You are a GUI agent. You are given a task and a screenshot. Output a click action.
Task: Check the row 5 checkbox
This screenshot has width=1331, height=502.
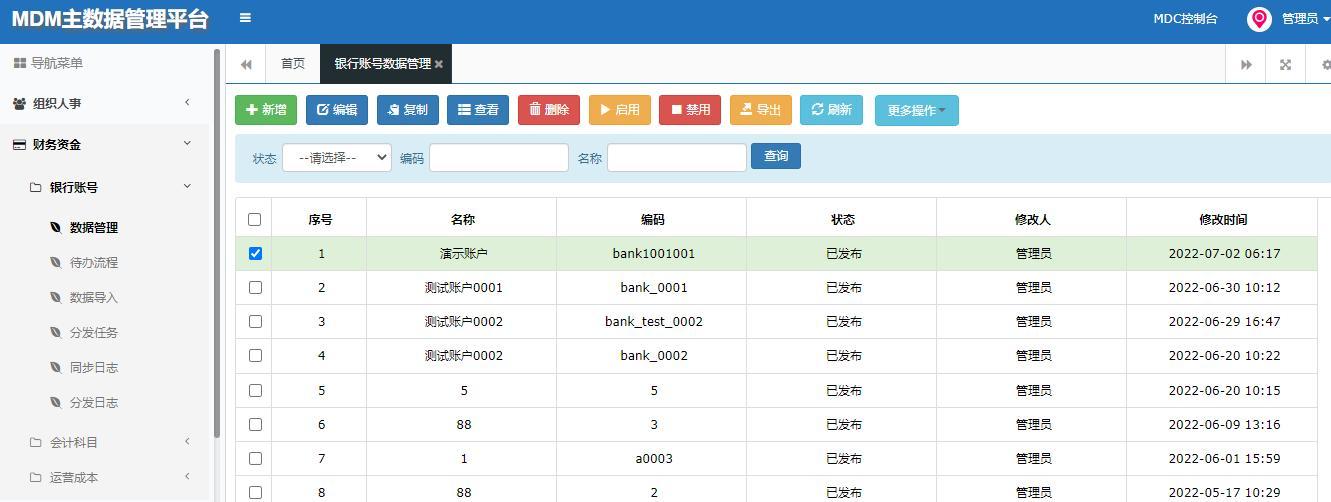[255, 390]
